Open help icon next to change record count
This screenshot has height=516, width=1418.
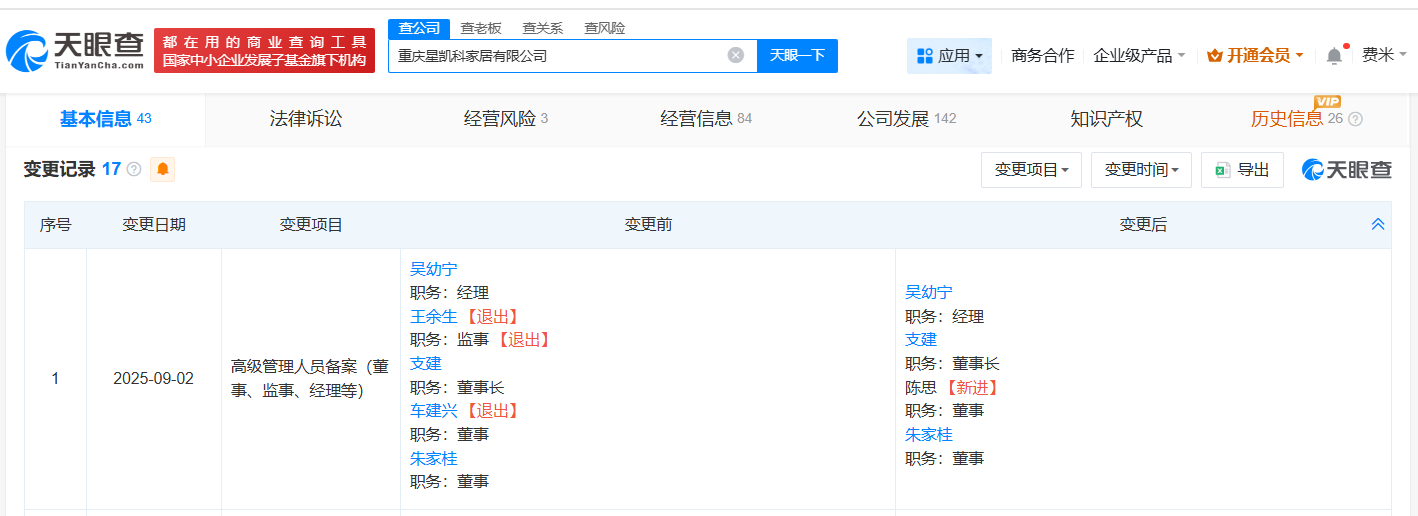point(134,170)
